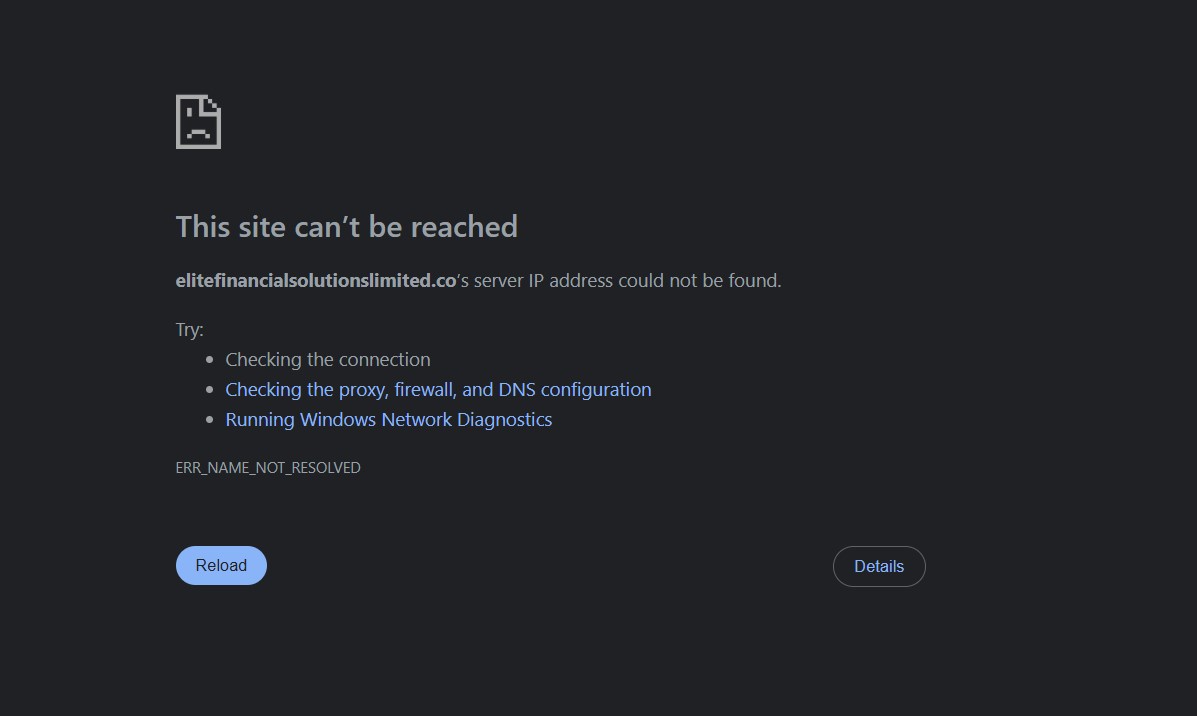This screenshot has width=1197, height=716.
Task: Click the word "reached" in the heading
Action: click(x=464, y=227)
